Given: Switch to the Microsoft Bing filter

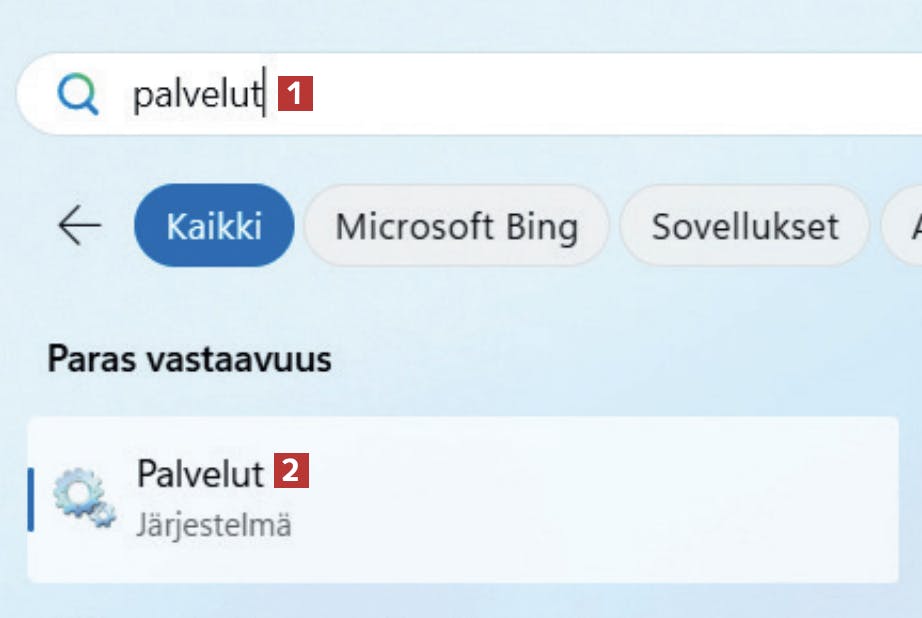Looking at the screenshot, I should coord(456,226).
